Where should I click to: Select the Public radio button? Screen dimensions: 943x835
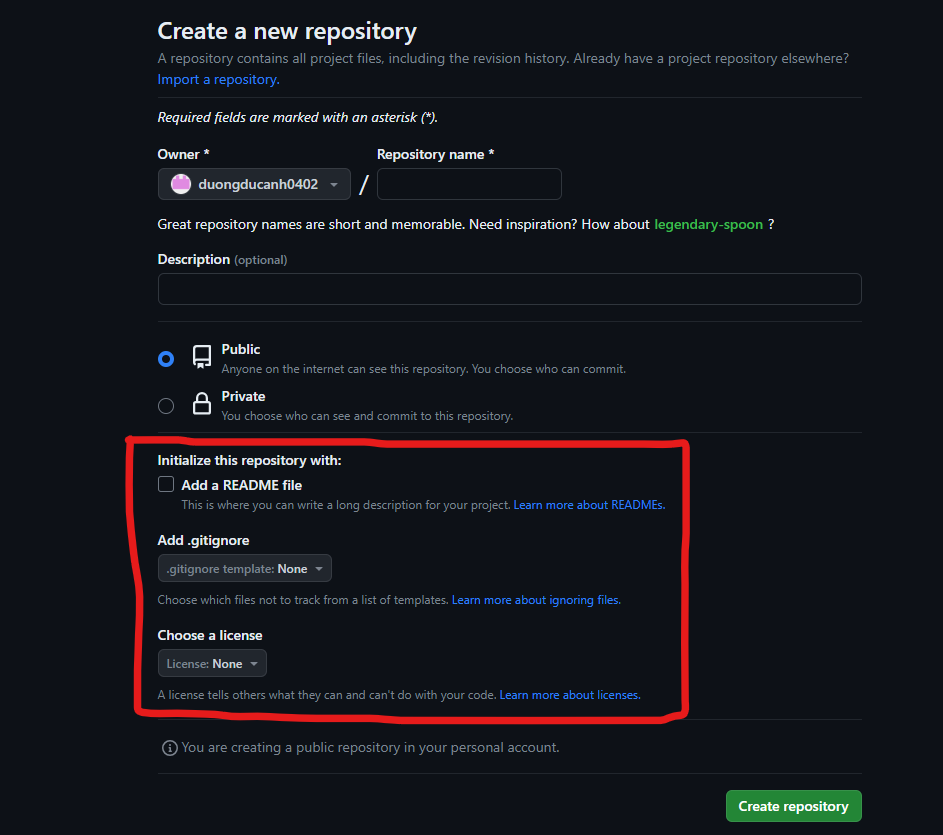166,358
